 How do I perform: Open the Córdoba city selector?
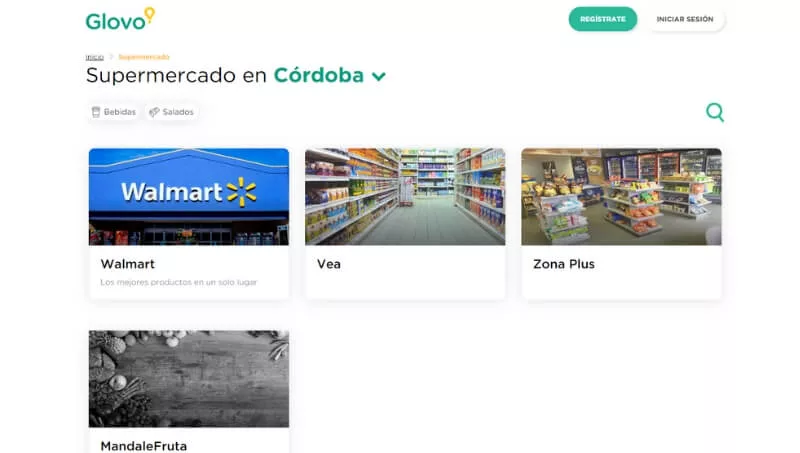(x=318, y=76)
